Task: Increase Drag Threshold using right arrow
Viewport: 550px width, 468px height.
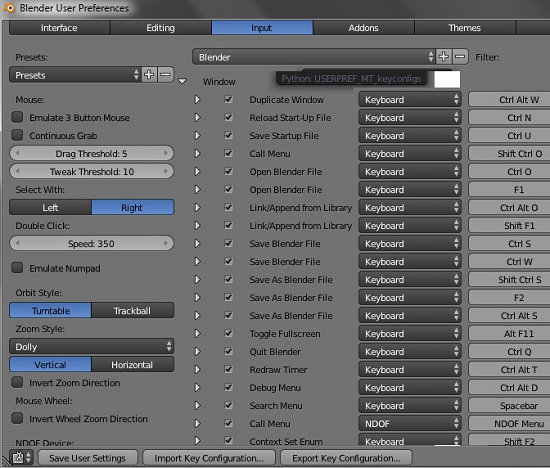Action: tap(166, 153)
